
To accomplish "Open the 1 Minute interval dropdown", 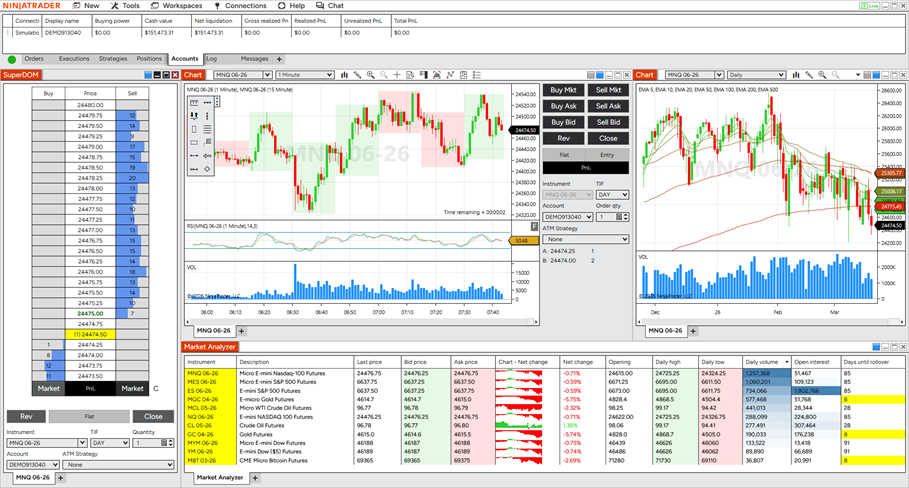I will [305, 75].
